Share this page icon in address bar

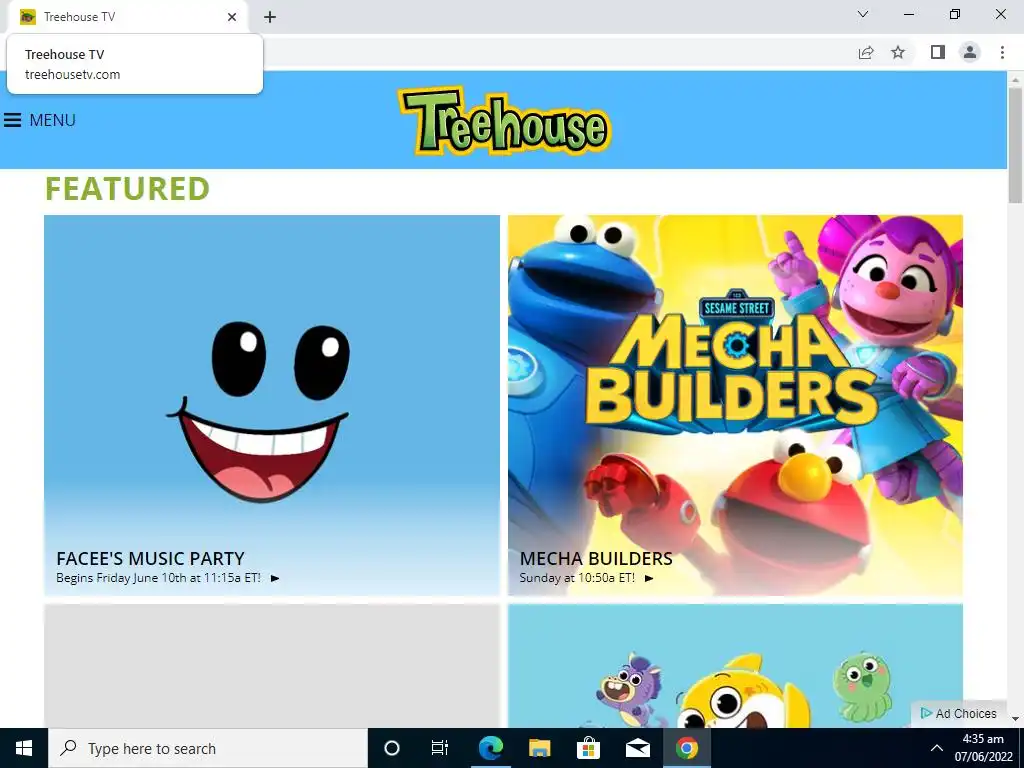(866, 52)
